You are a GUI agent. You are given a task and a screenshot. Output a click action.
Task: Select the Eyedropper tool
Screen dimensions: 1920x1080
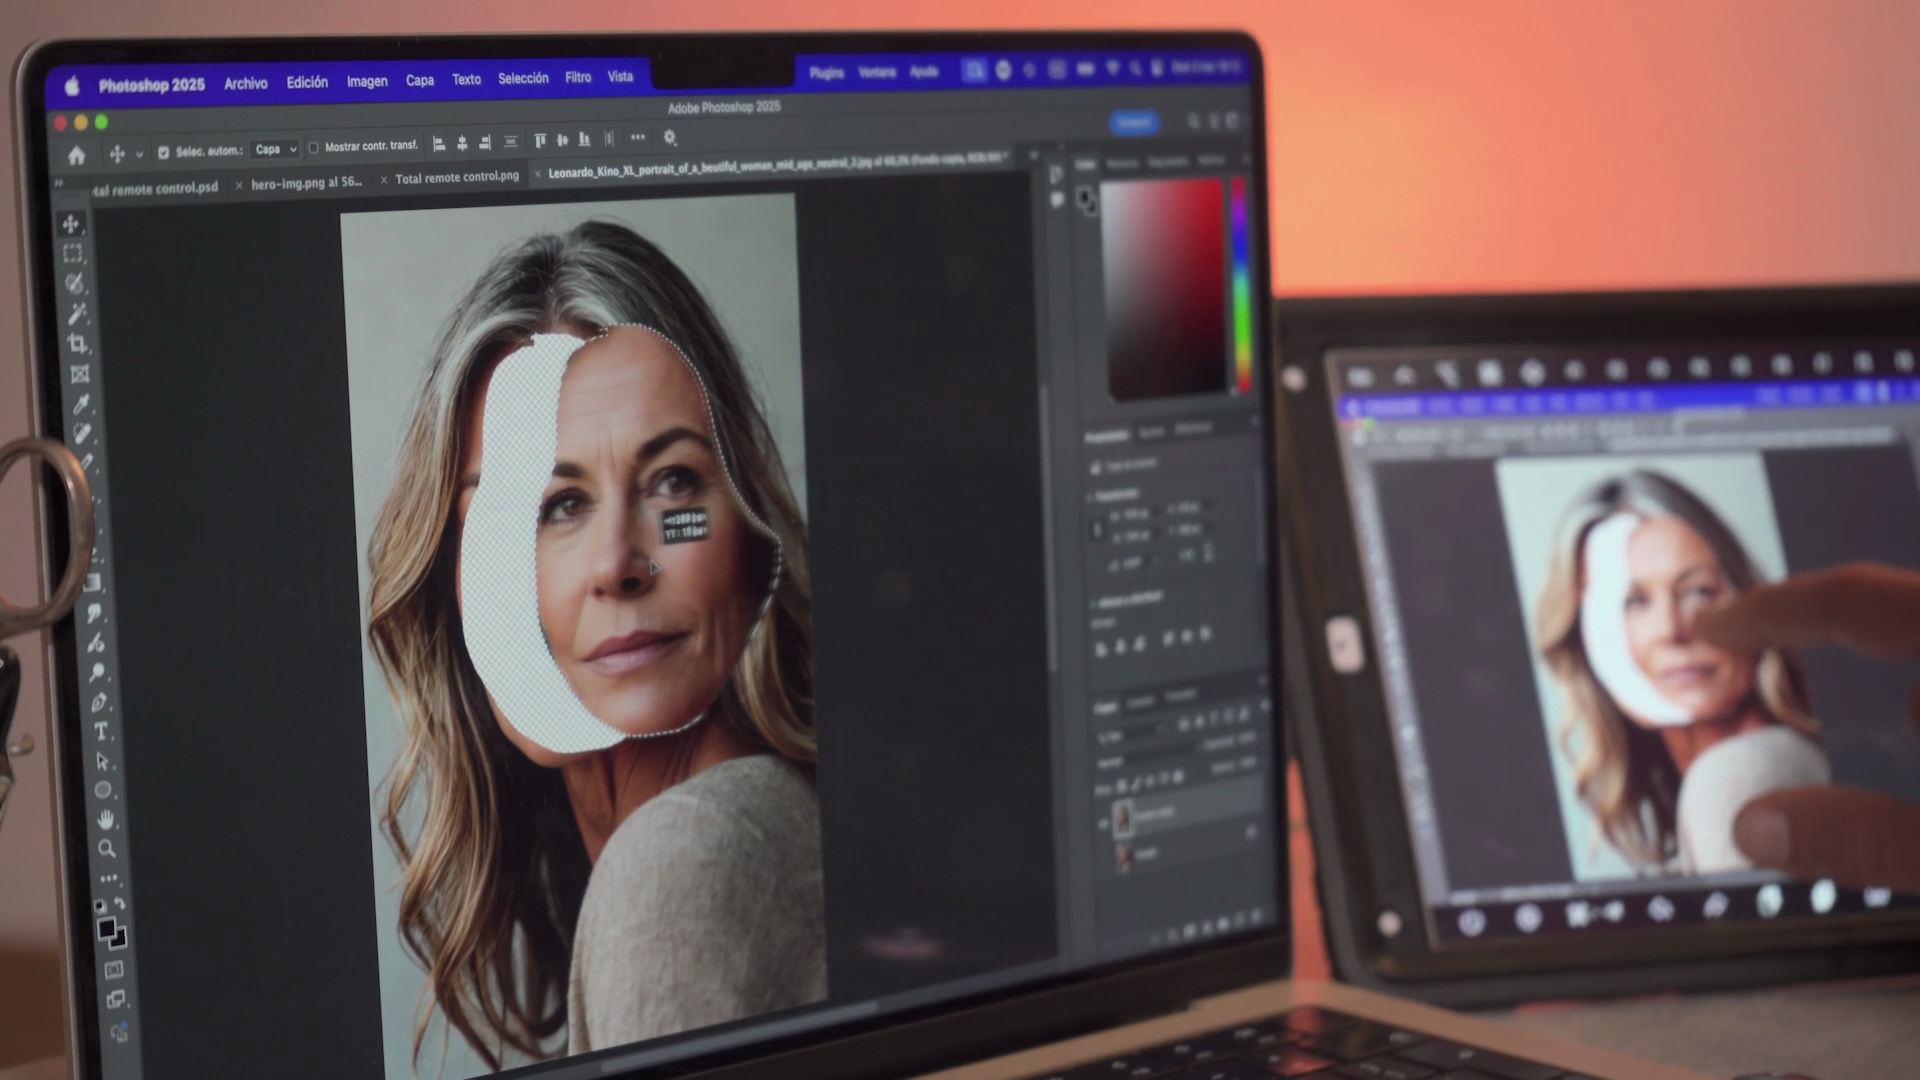click(x=82, y=404)
